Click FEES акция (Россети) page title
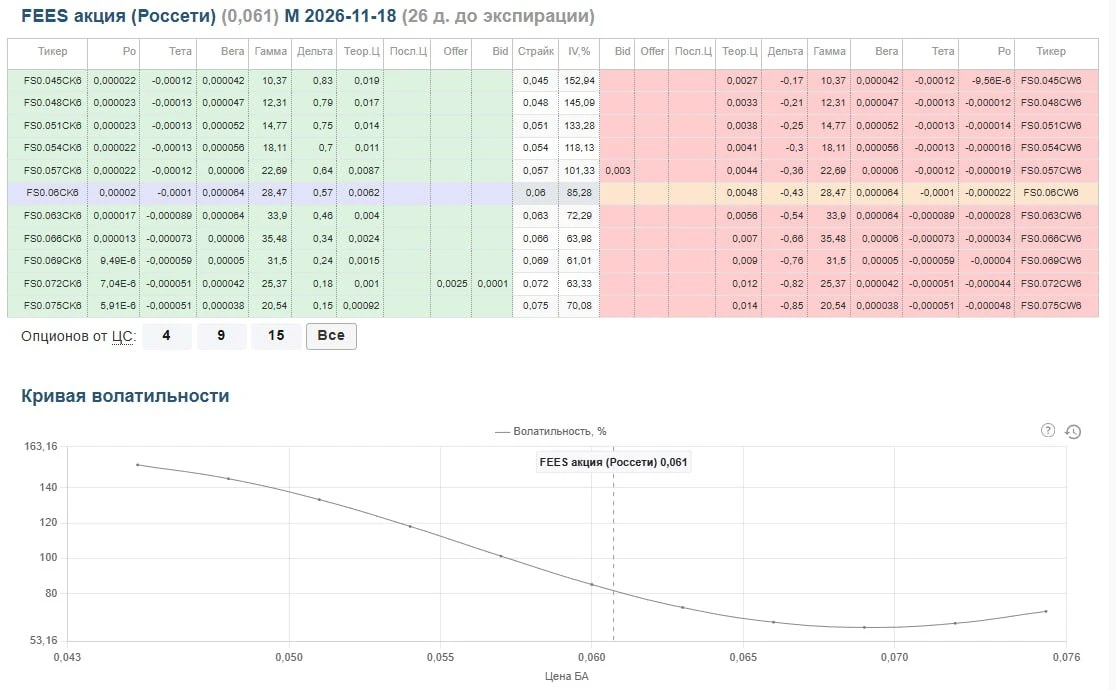 [118, 16]
